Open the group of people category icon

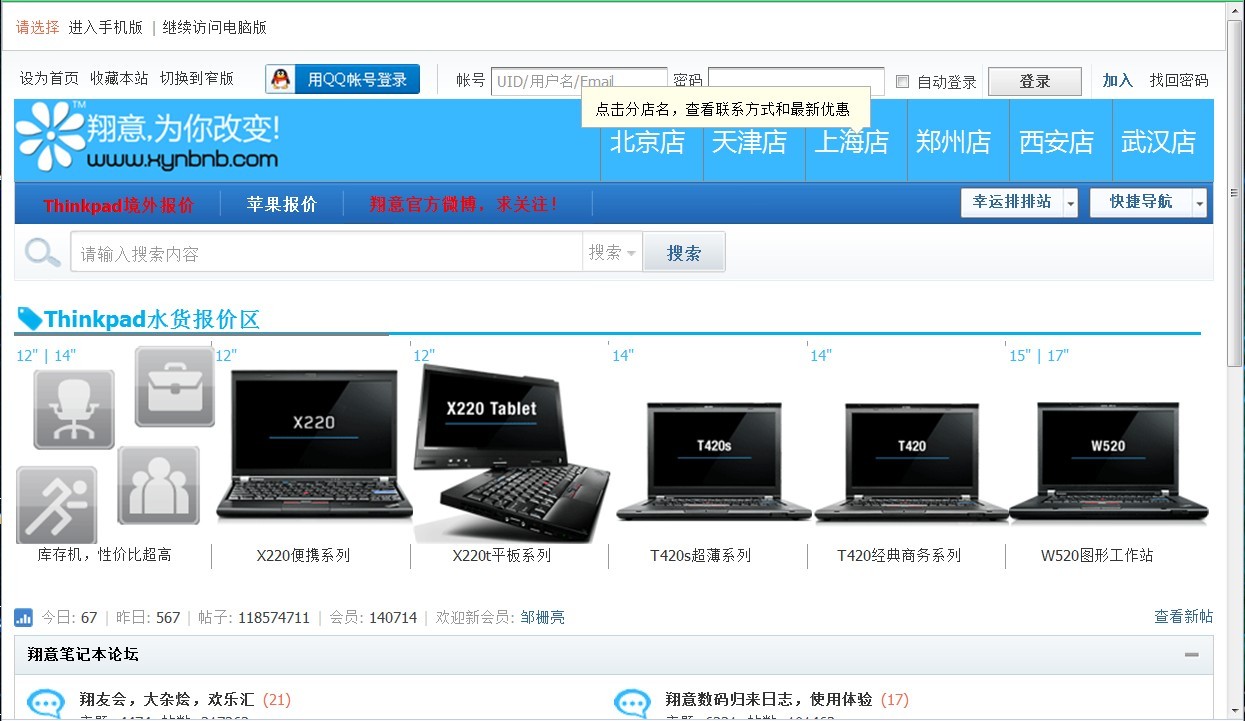(158, 485)
